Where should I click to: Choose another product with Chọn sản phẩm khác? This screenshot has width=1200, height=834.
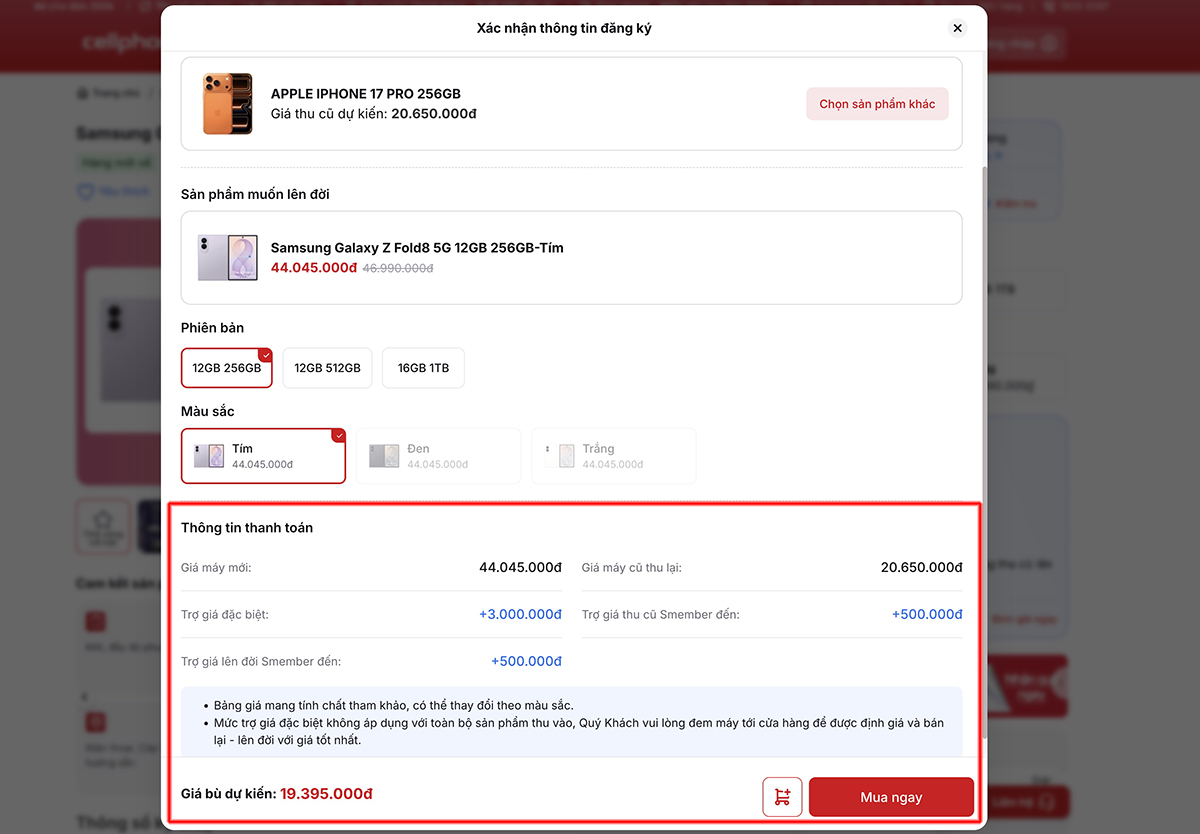click(x=877, y=104)
